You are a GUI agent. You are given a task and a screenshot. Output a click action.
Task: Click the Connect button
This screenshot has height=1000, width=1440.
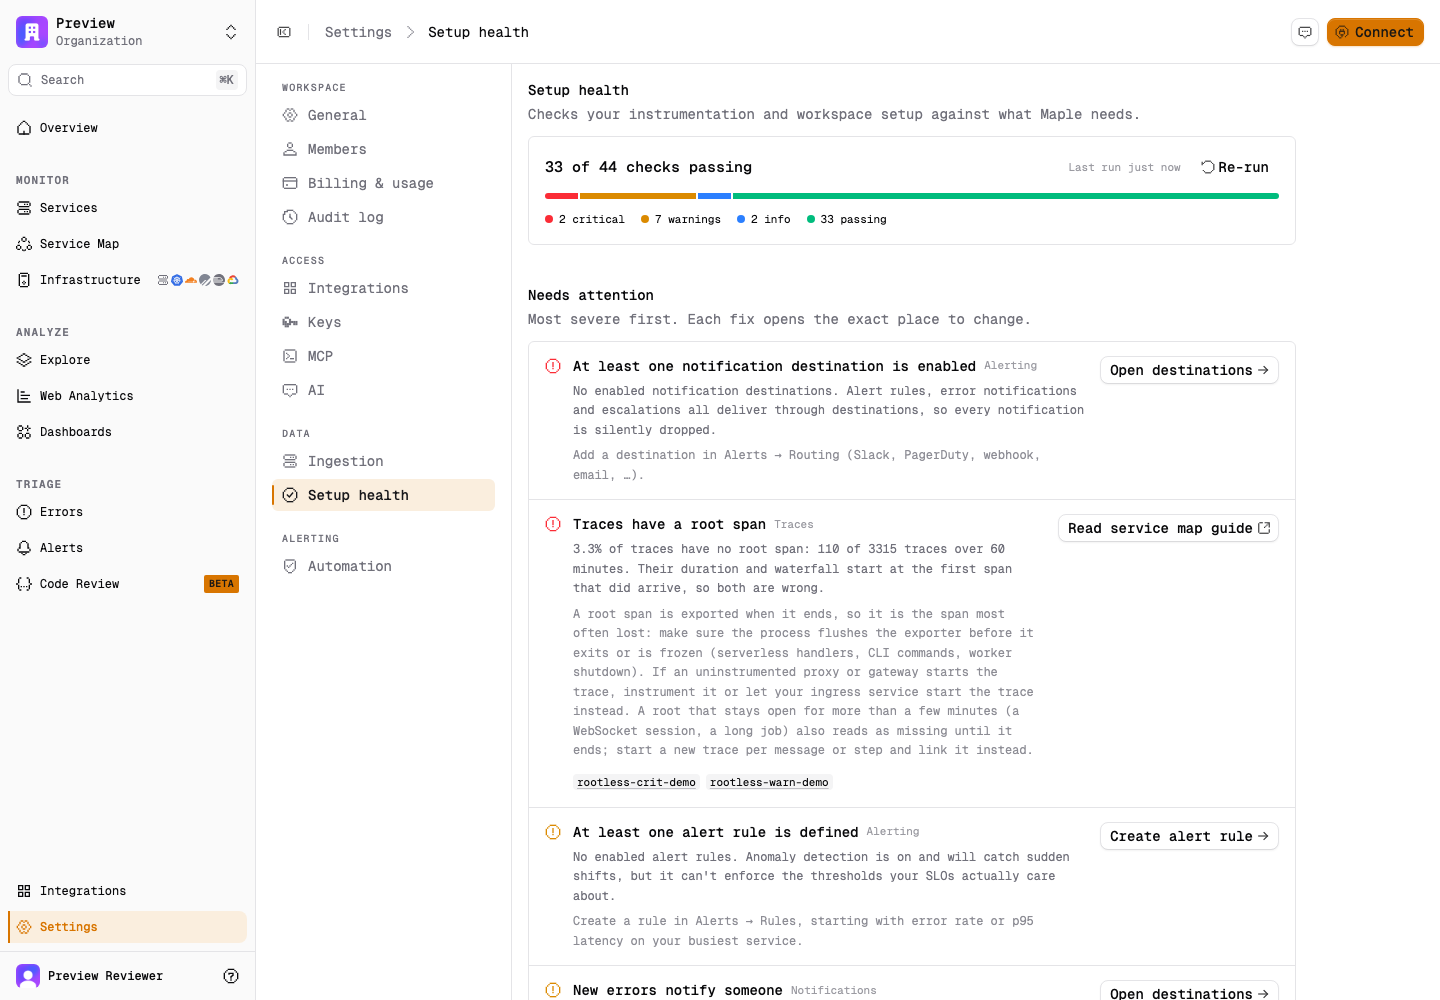click(1375, 32)
